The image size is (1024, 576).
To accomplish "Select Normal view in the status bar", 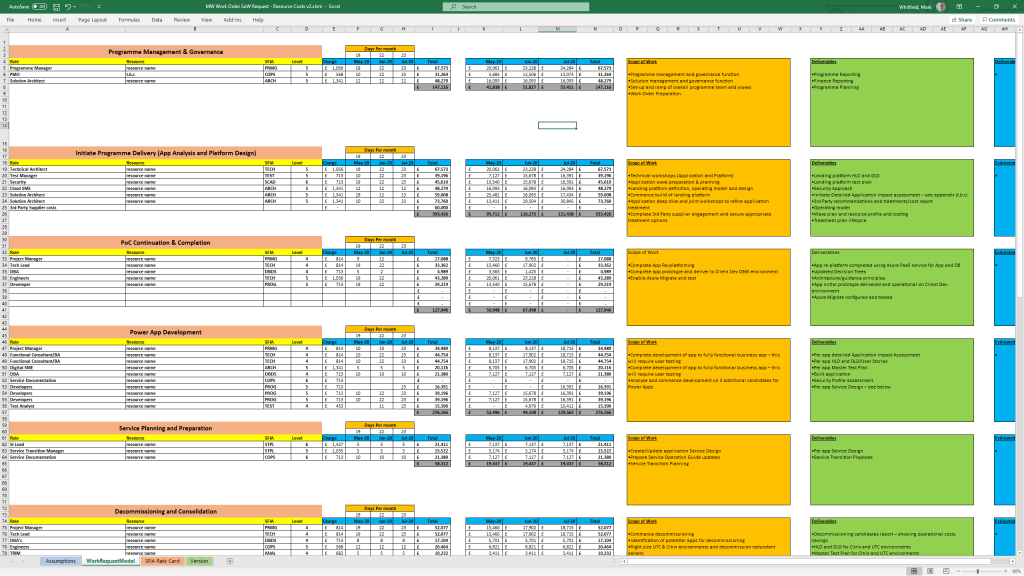I will point(914,570).
